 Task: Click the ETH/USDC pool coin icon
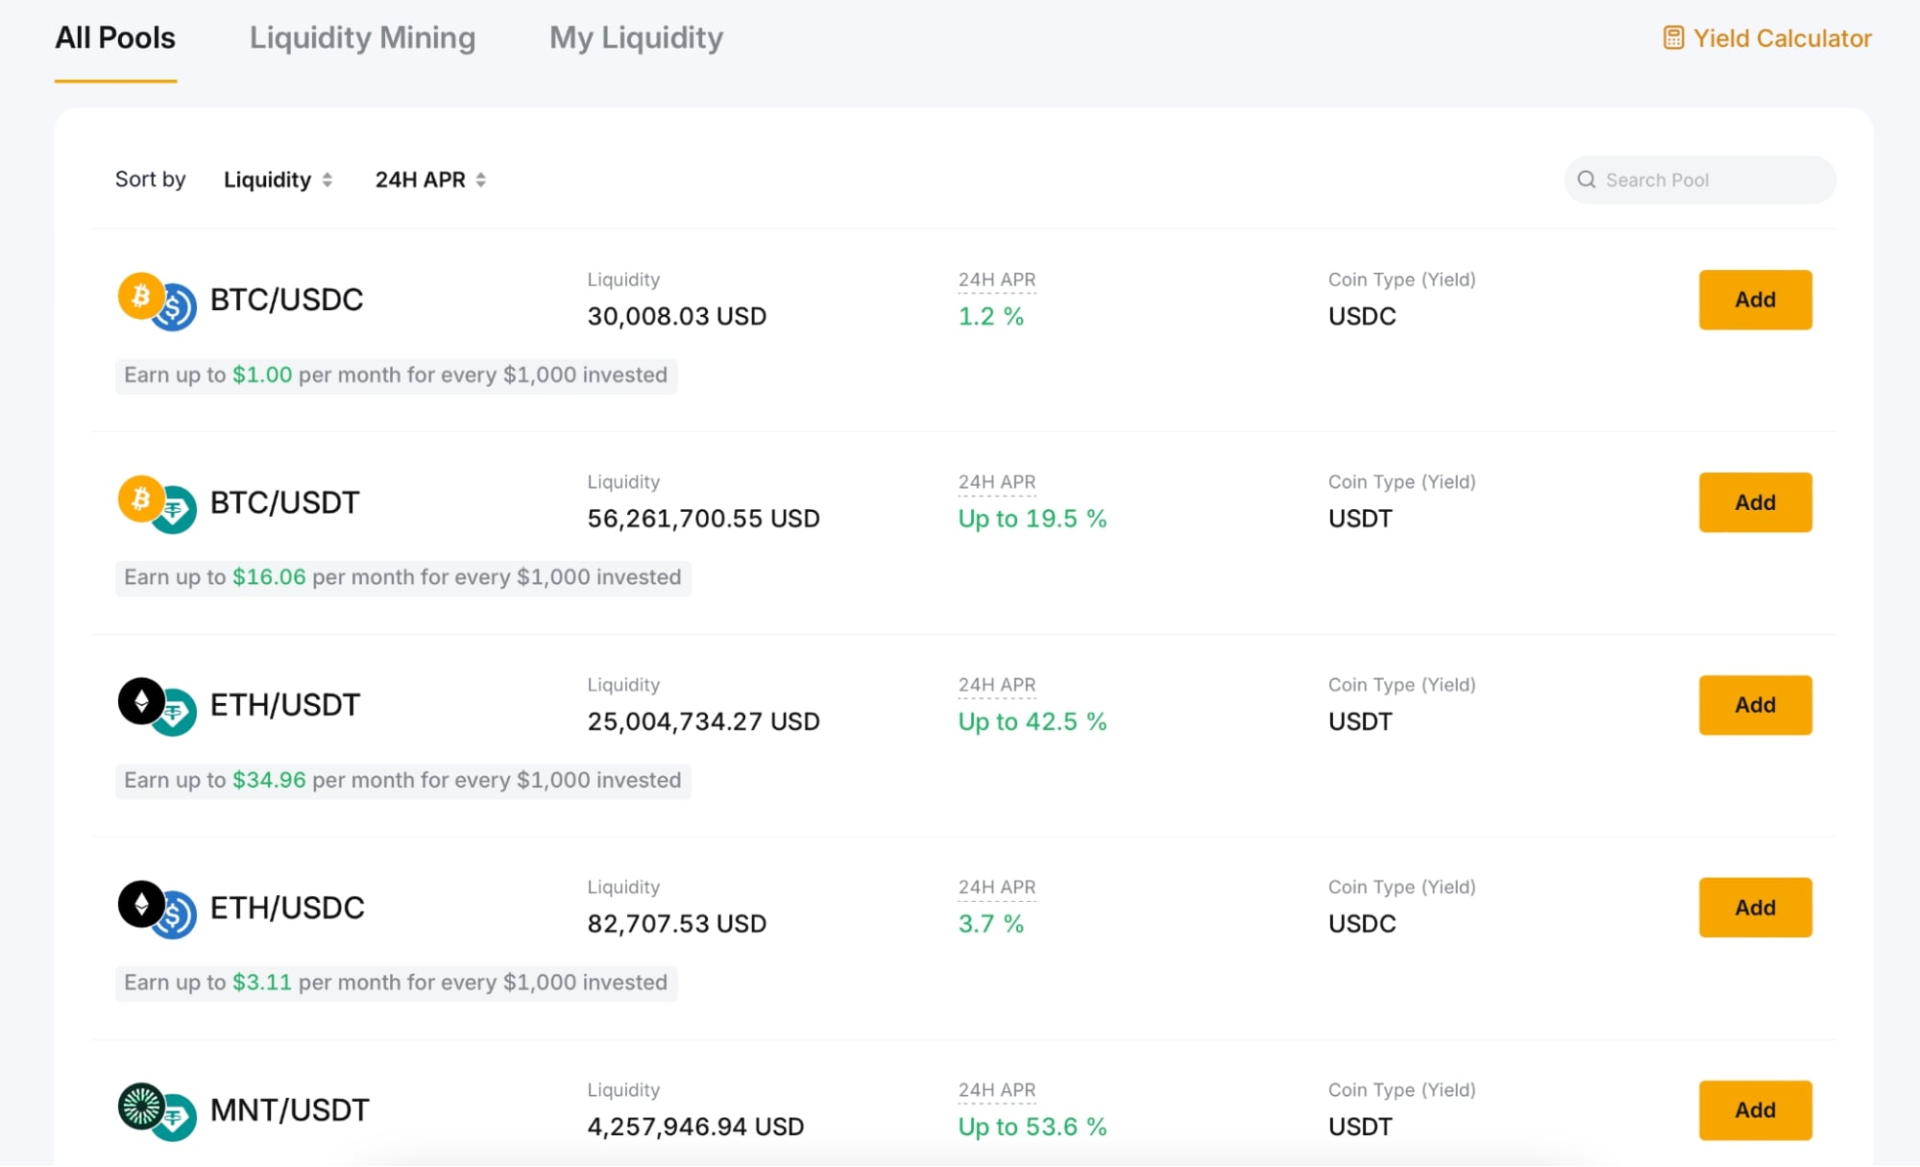click(x=157, y=909)
